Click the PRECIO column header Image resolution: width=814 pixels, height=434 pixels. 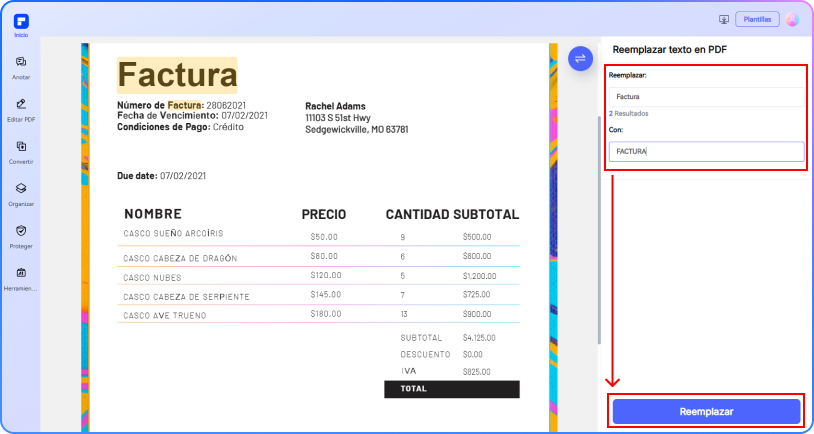point(324,214)
